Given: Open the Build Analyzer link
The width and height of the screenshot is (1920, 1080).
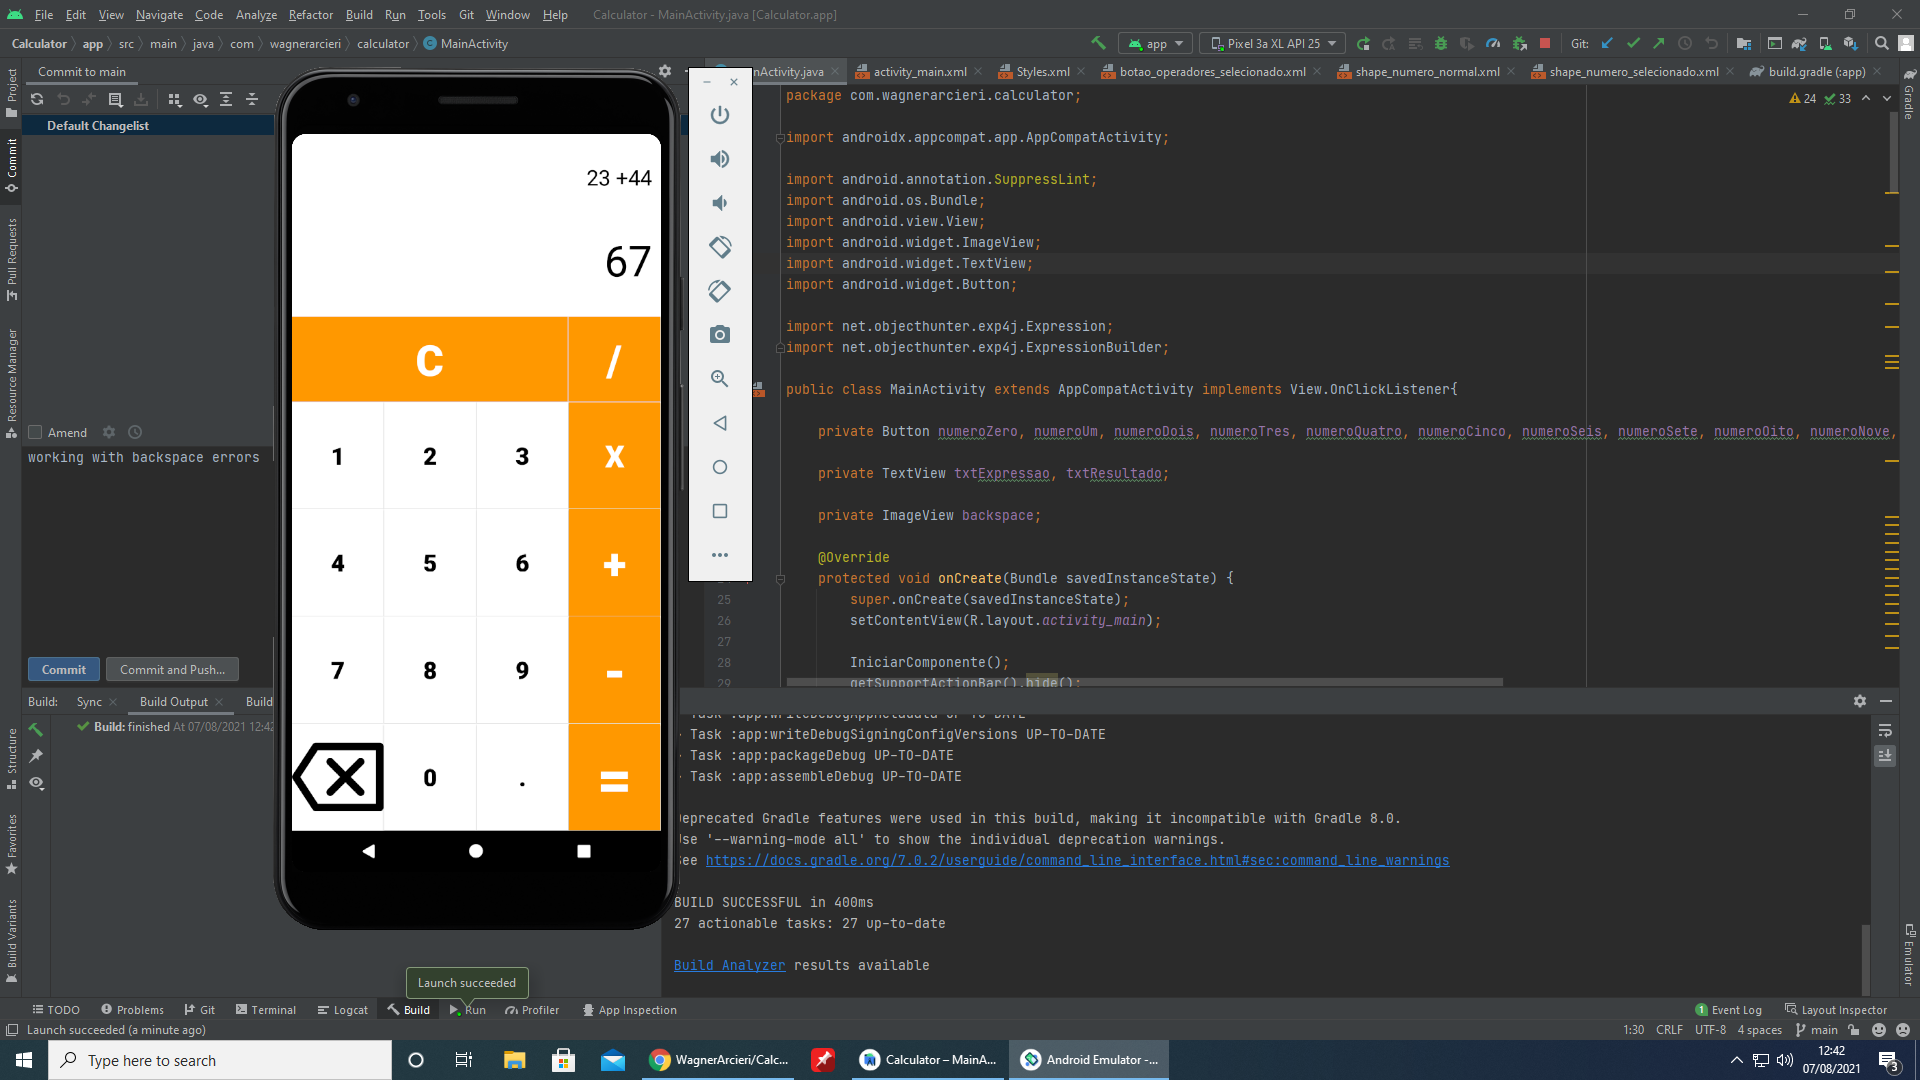Looking at the screenshot, I should [729, 965].
